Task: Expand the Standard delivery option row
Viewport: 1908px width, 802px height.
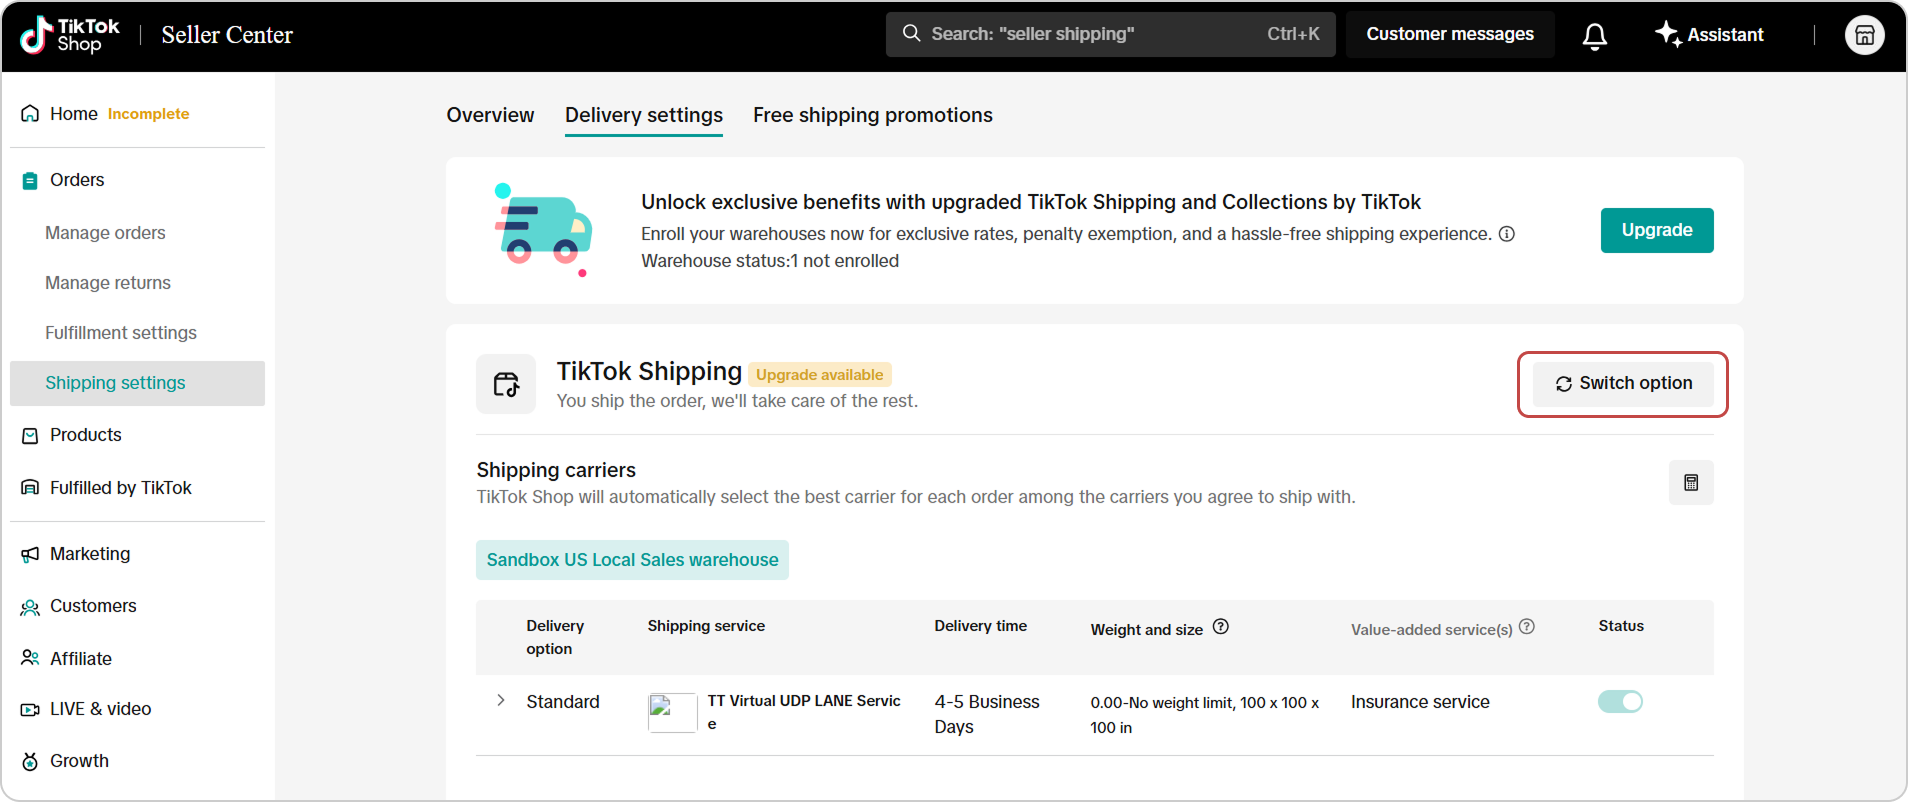Action: [x=501, y=701]
